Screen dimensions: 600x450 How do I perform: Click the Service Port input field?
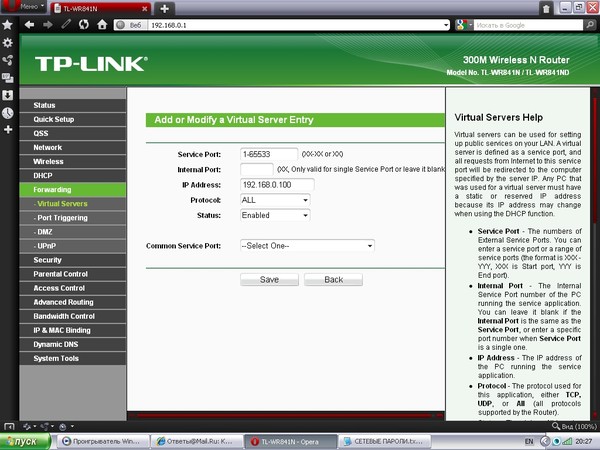click(269, 154)
